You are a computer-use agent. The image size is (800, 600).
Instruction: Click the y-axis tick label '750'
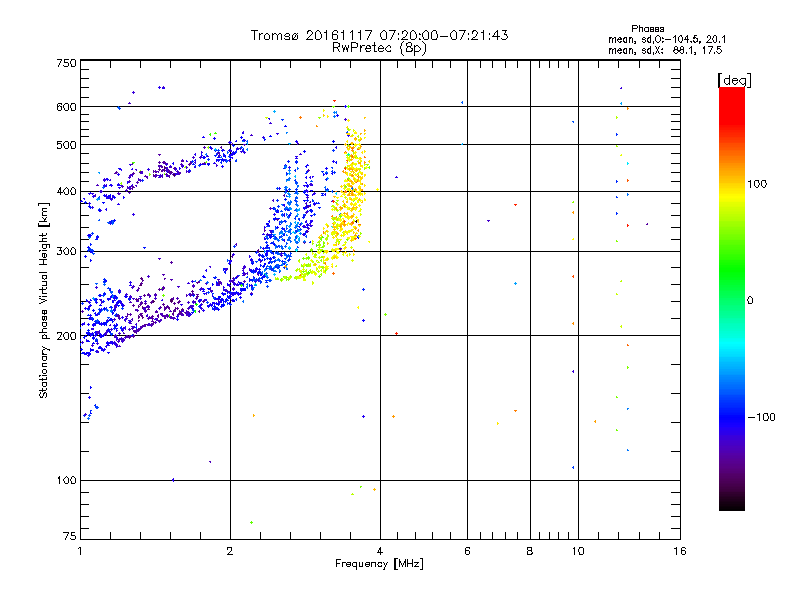tap(66, 63)
